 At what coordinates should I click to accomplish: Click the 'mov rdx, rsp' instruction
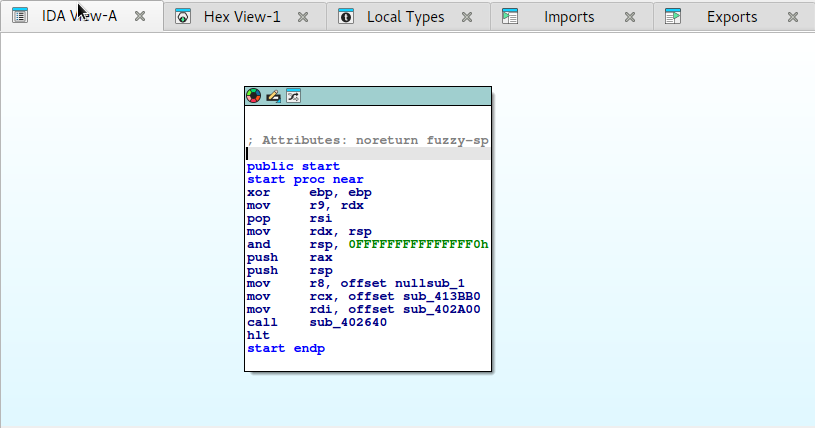pos(309,231)
